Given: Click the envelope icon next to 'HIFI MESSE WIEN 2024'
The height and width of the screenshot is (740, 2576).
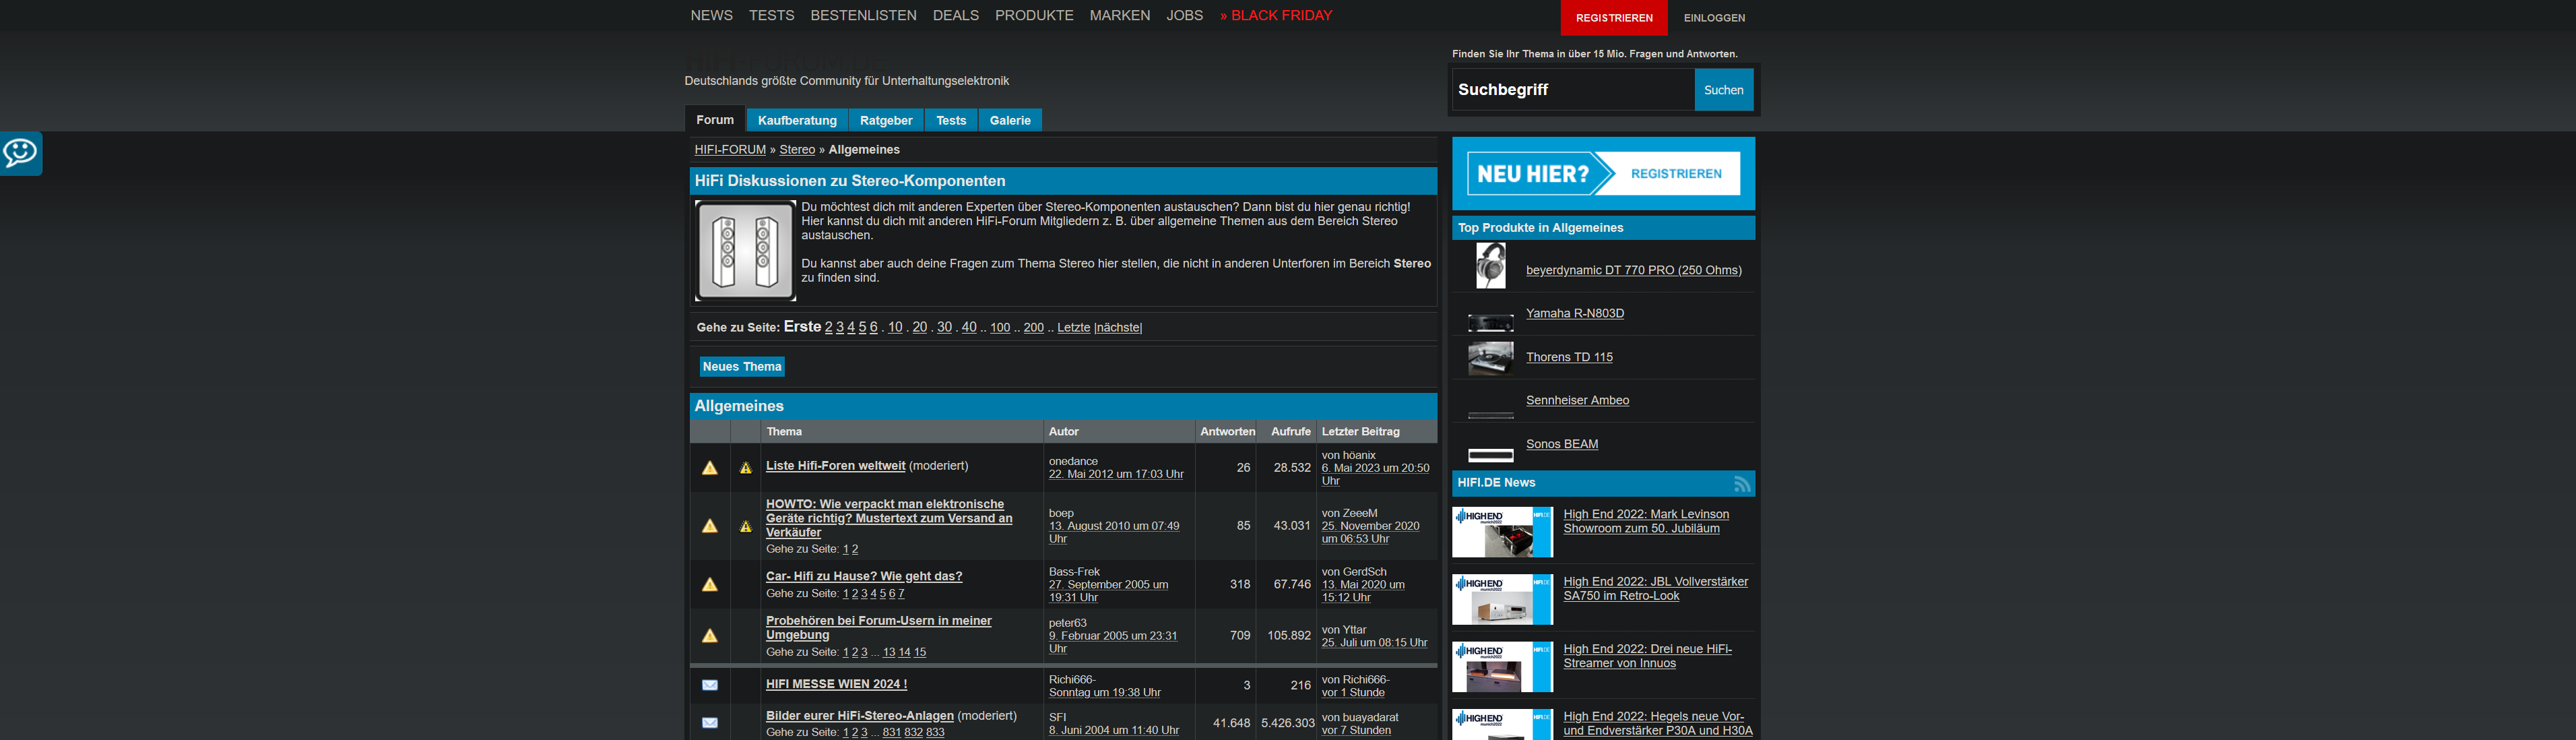Looking at the screenshot, I should pyautogui.click(x=711, y=685).
